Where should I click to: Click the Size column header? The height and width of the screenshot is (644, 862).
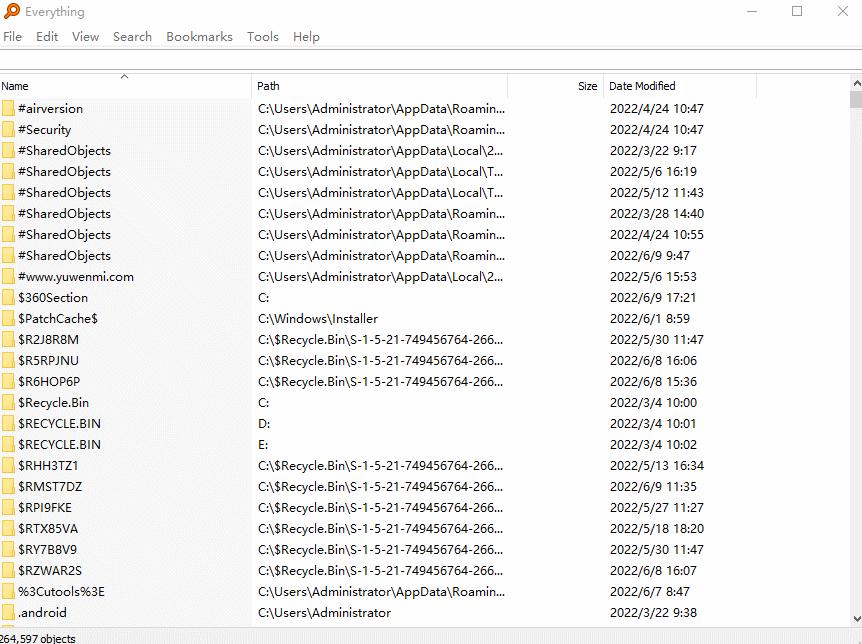point(587,86)
